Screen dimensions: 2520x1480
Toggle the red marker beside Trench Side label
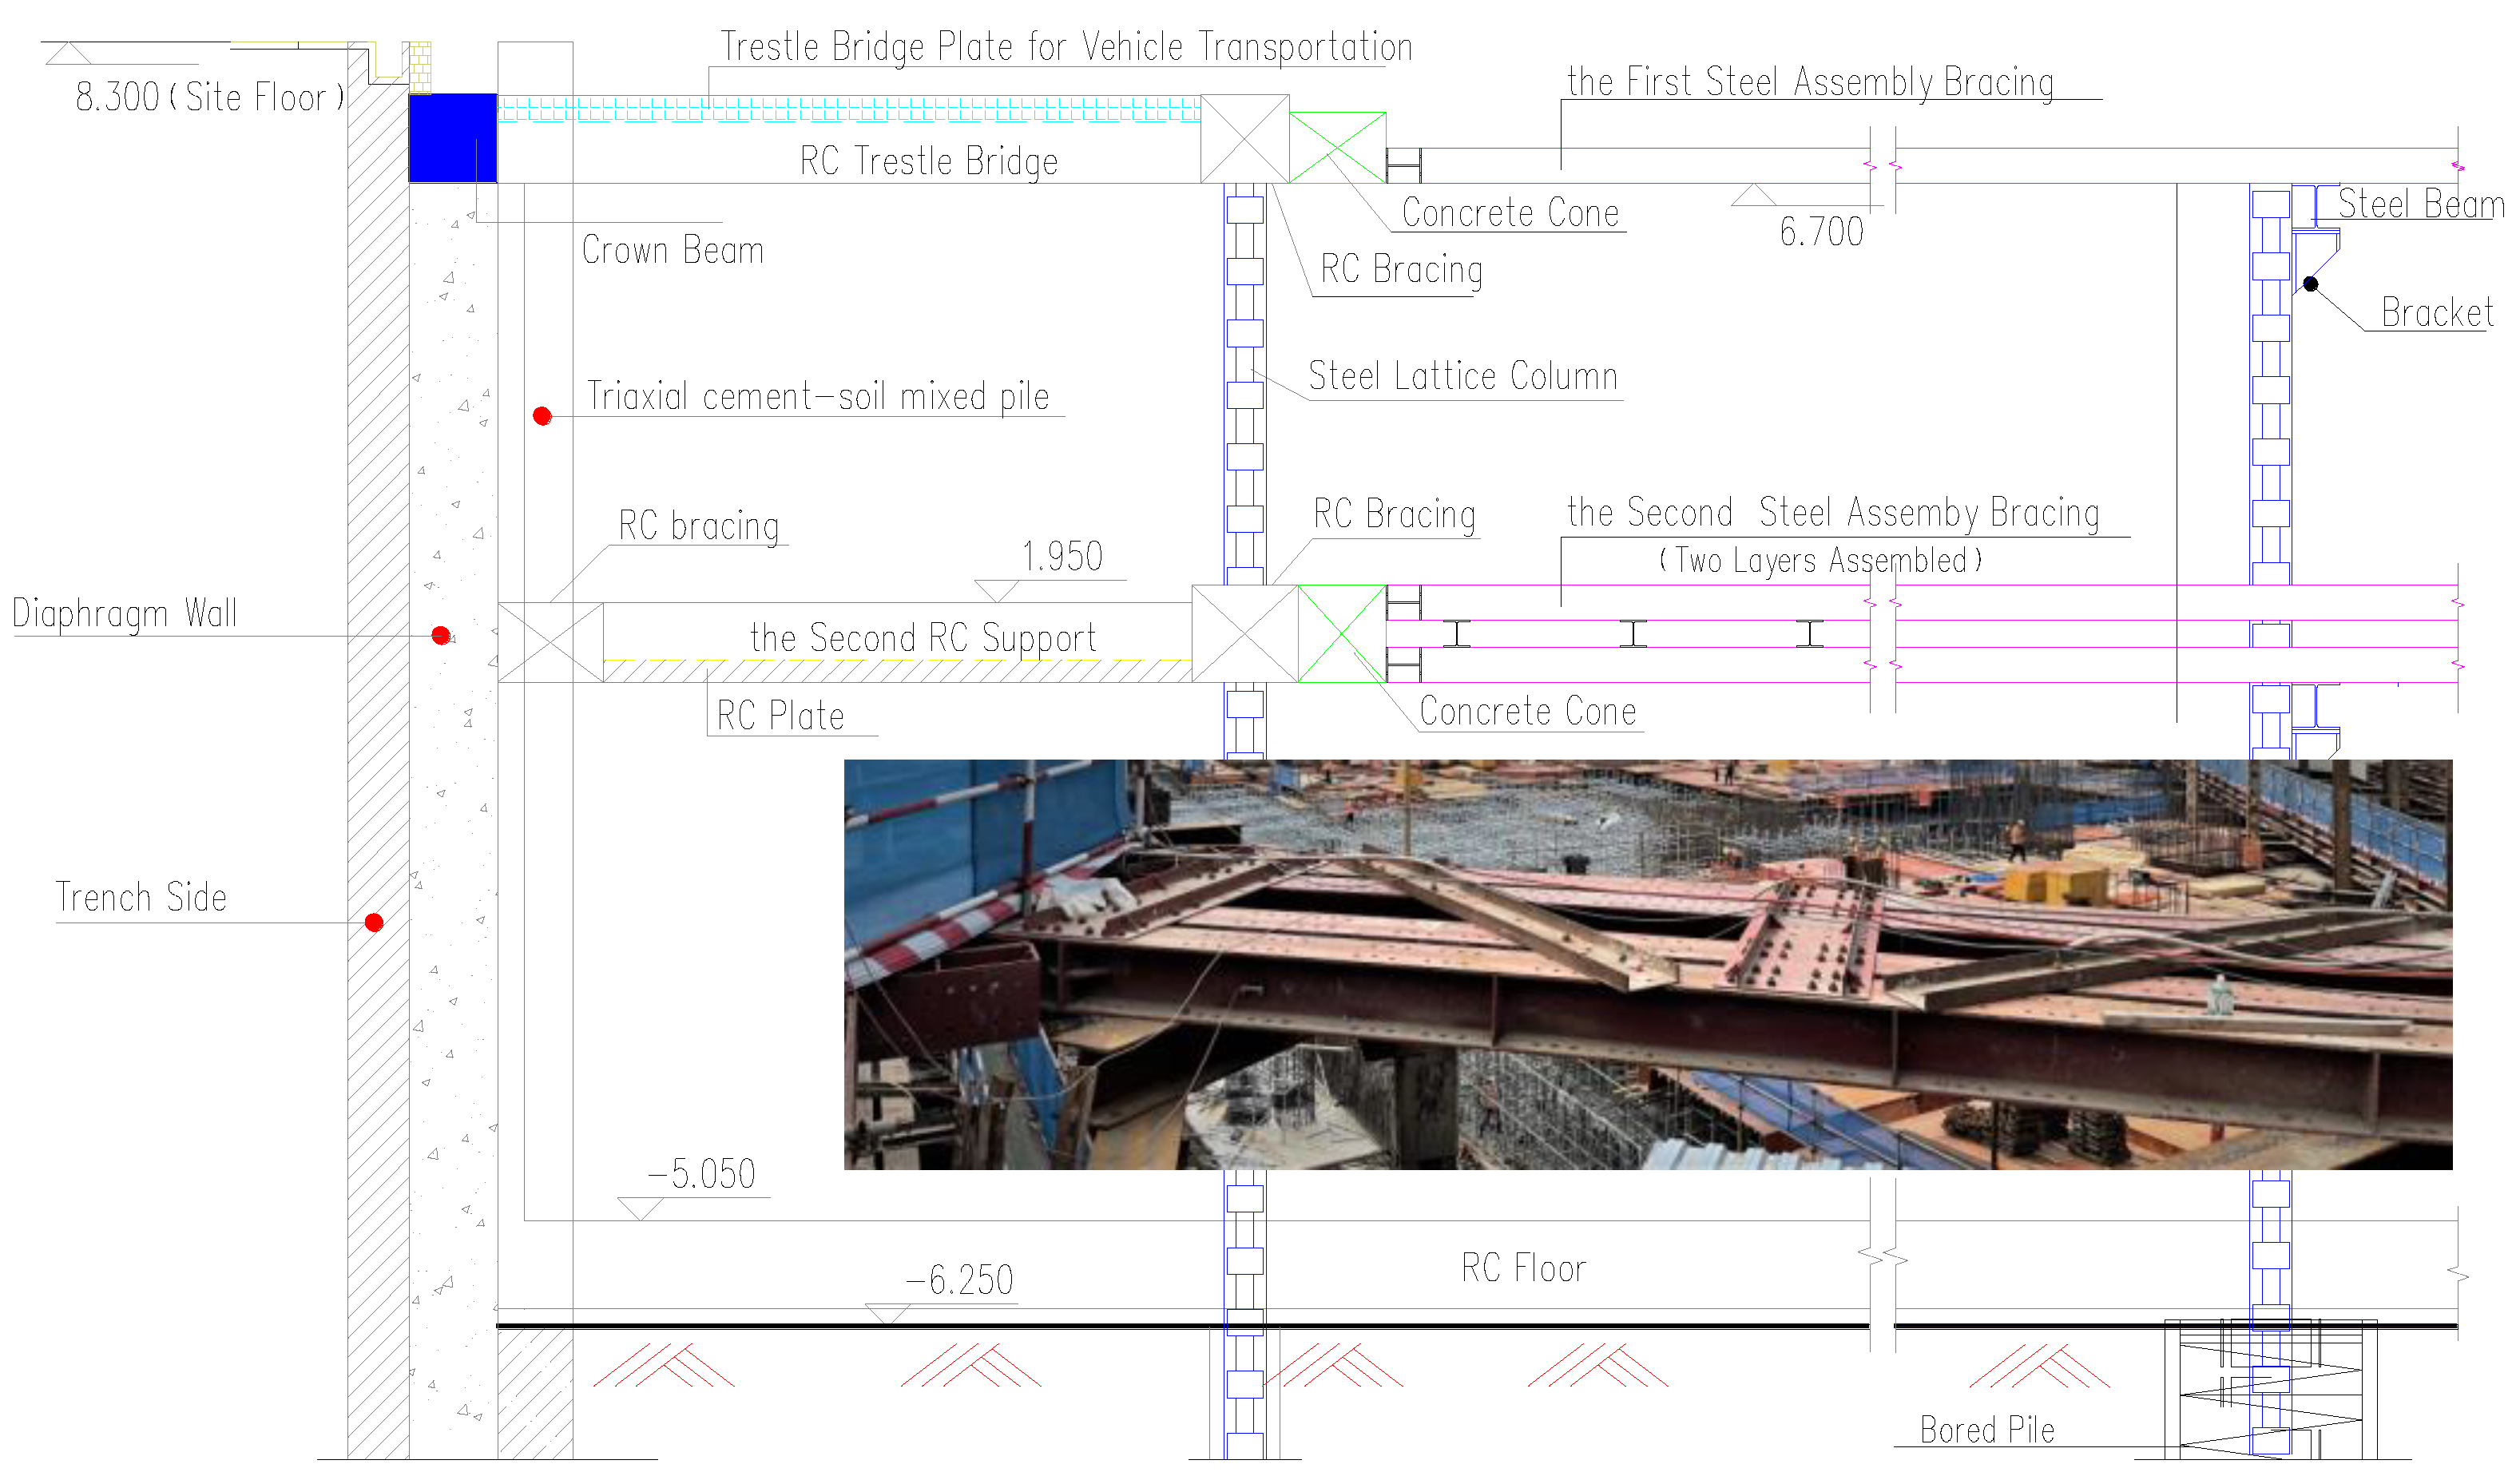(x=372, y=922)
